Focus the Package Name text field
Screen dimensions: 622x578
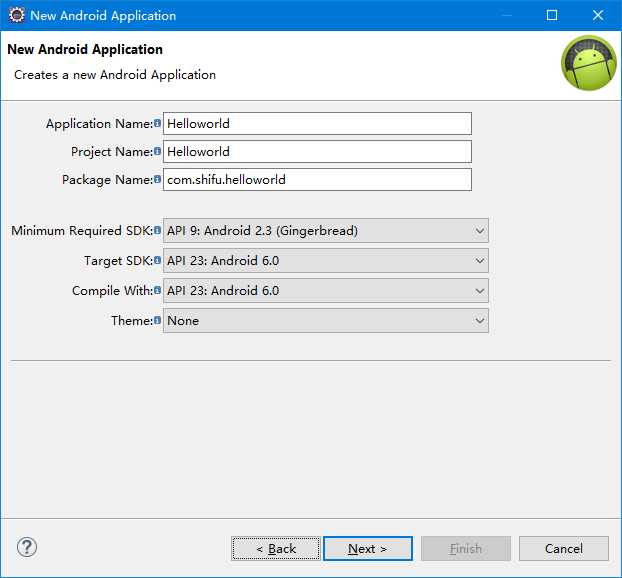pyautogui.click(x=317, y=180)
